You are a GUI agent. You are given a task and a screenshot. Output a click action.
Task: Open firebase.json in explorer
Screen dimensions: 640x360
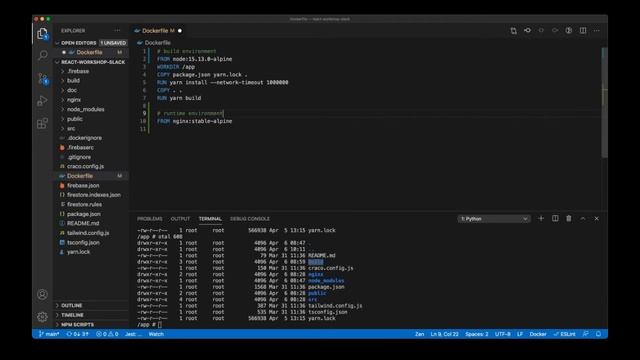[83, 185]
